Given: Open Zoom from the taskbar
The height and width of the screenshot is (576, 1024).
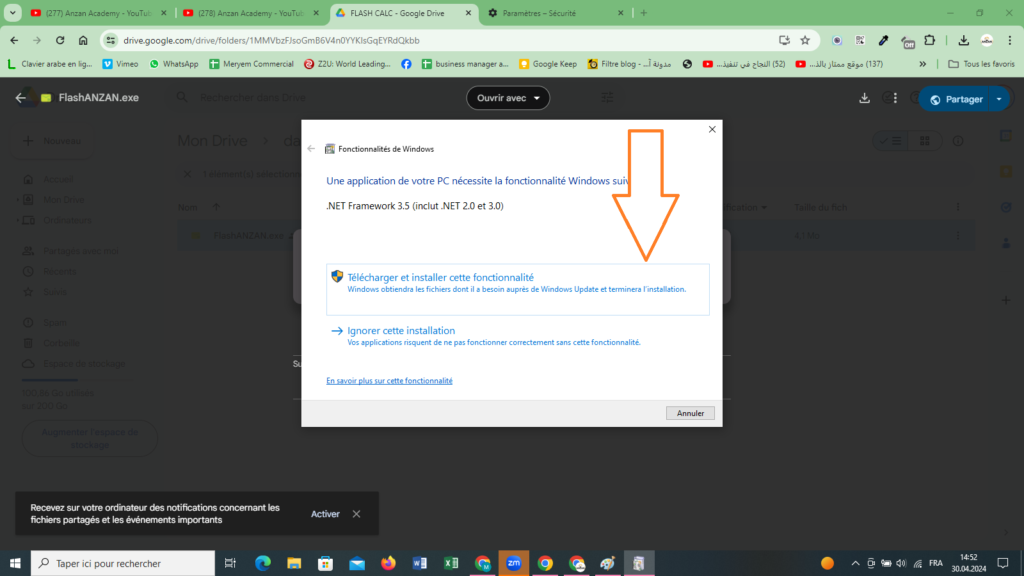Looking at the screenshot, I should [513, 563].
